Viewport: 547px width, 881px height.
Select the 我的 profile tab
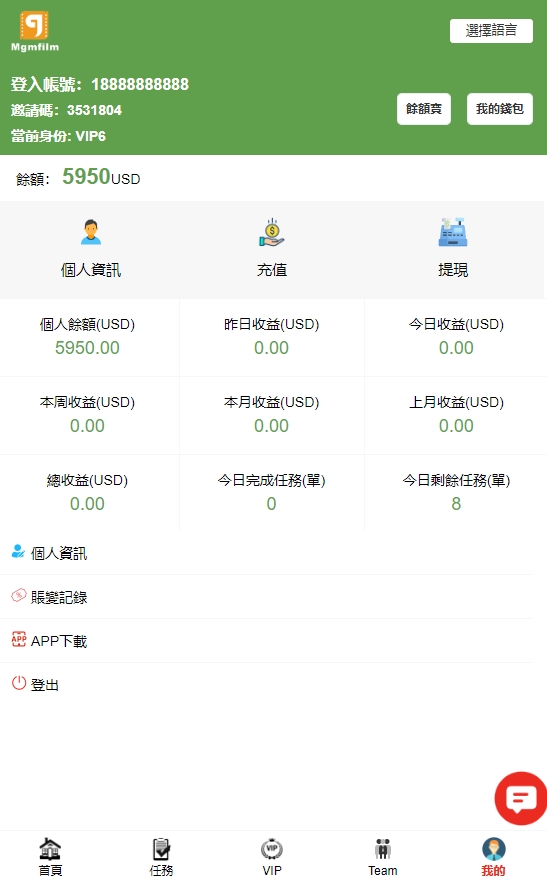click(x=493, y=857)
